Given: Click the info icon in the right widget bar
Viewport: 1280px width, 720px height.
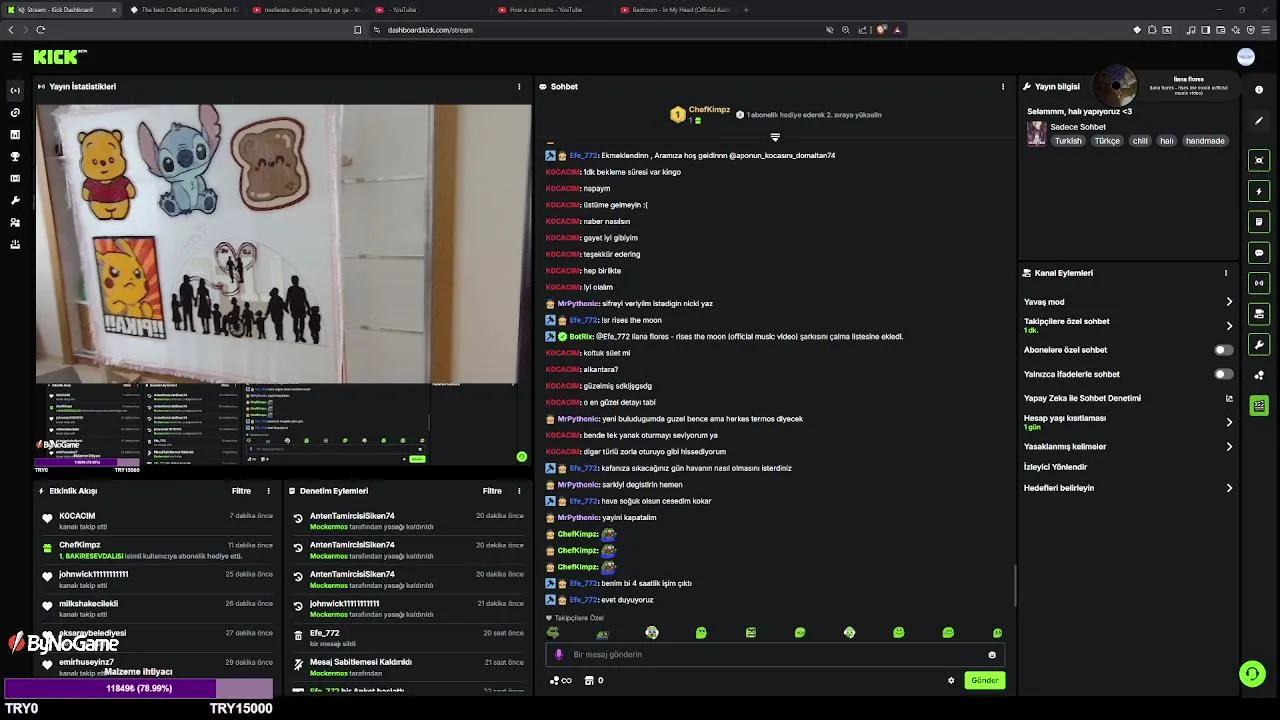Looking at the screenshot, I should (1259, 90).
